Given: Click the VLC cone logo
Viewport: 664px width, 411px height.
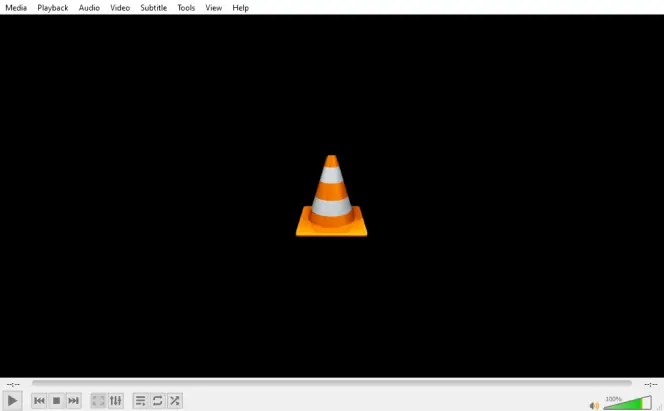Looking at the screenshot, I should (332, 196).
